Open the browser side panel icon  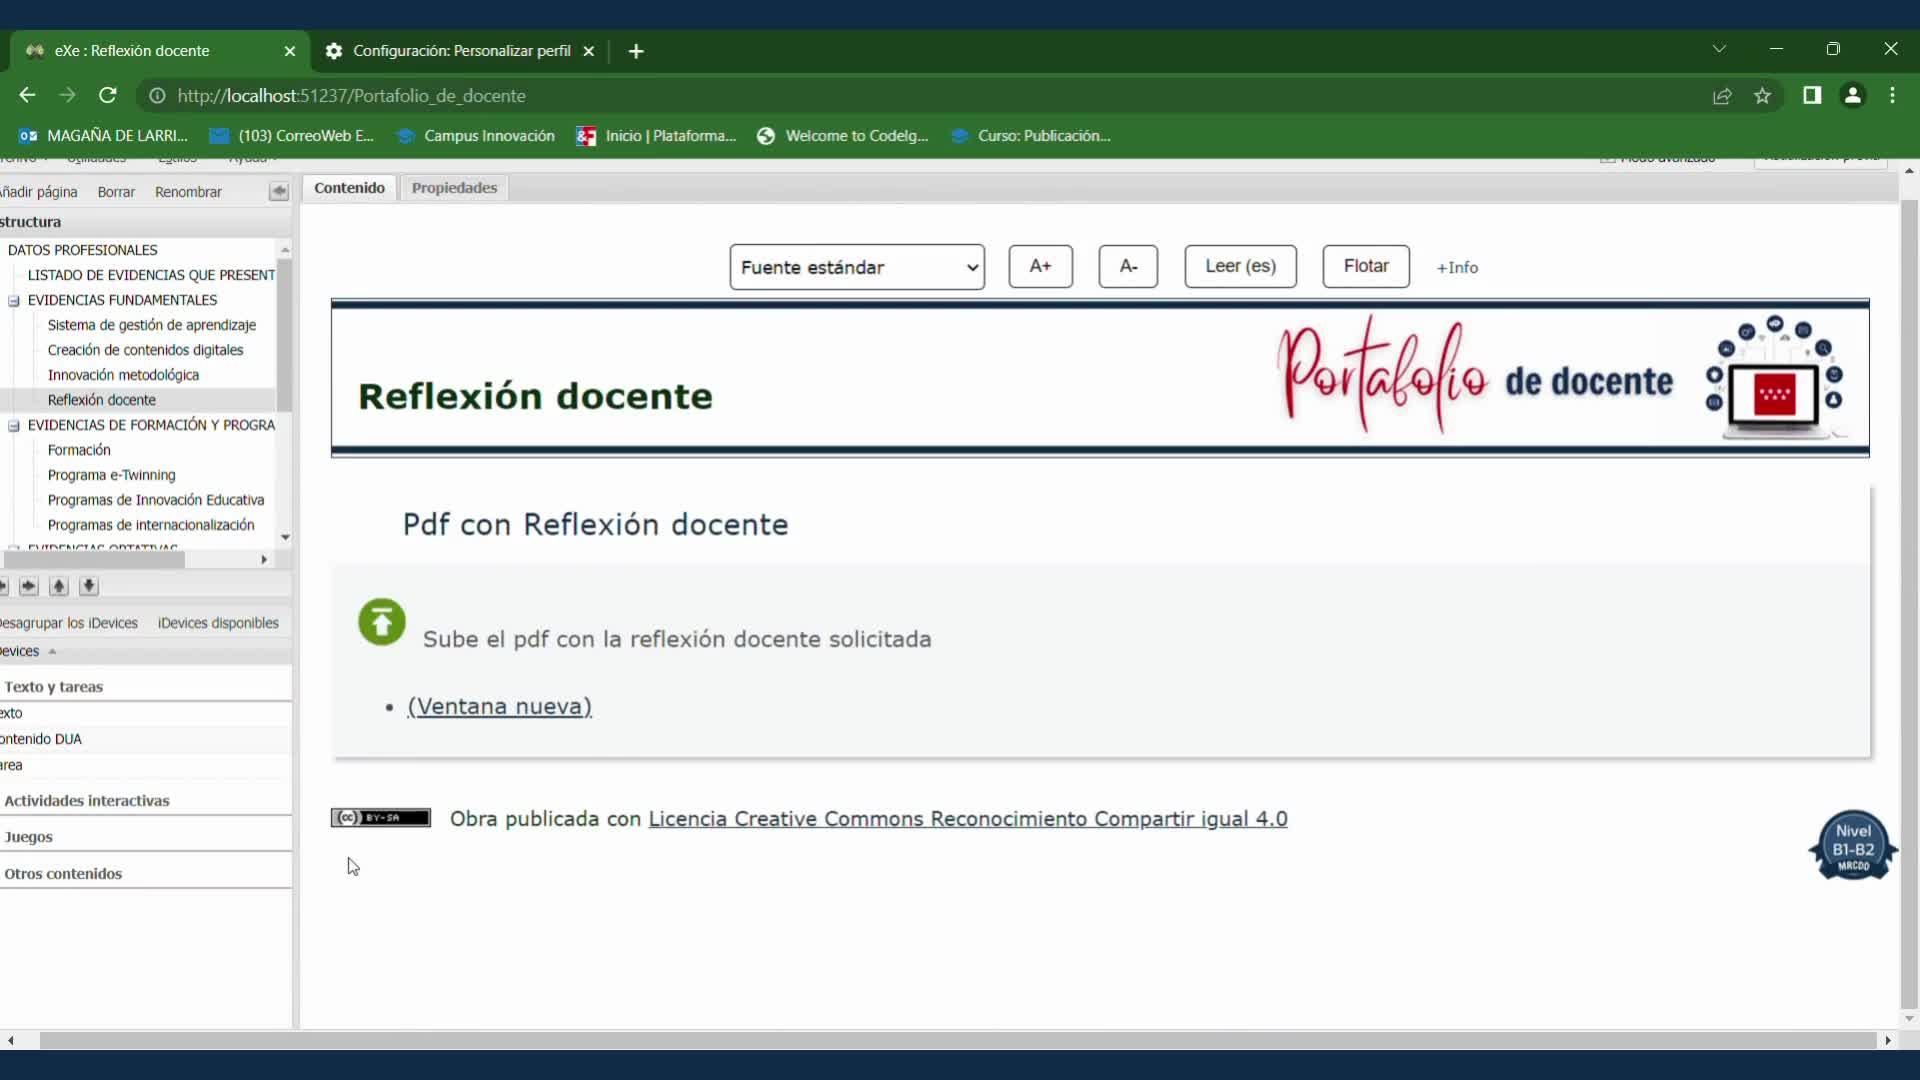pyautogui.click(x=1812, y=96)
